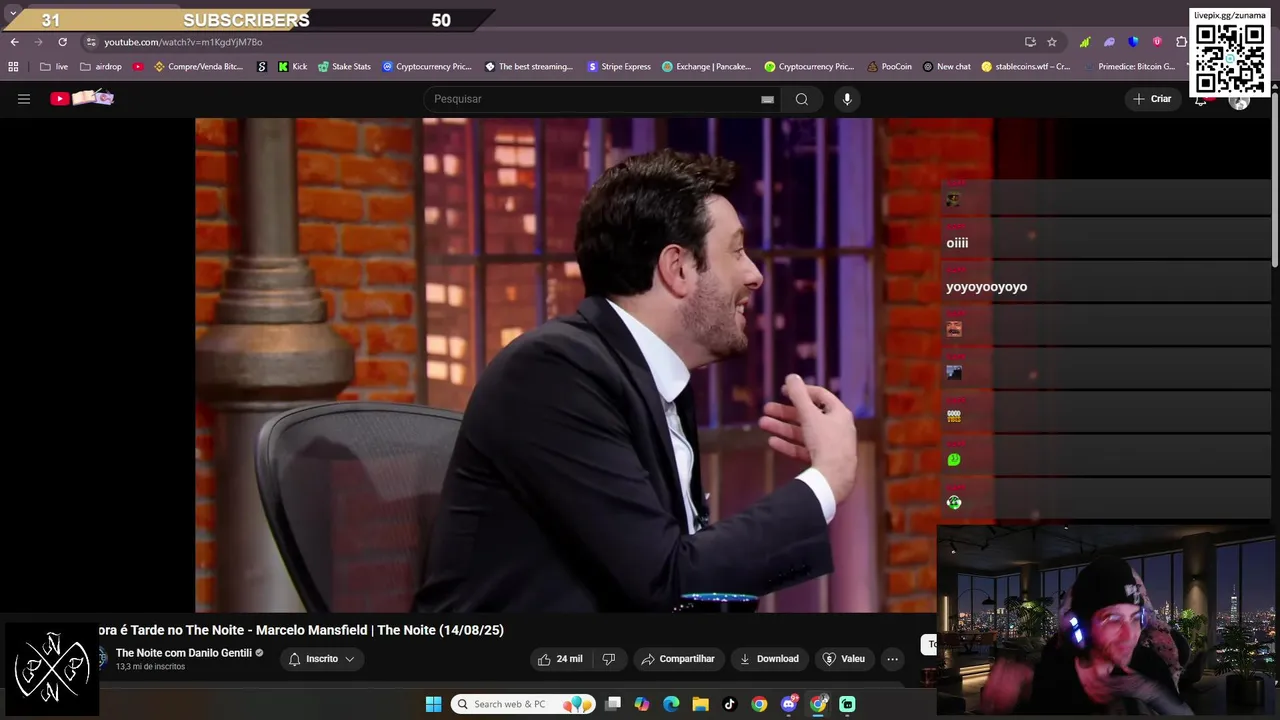Click the browser address bar URL

[183, 42]
